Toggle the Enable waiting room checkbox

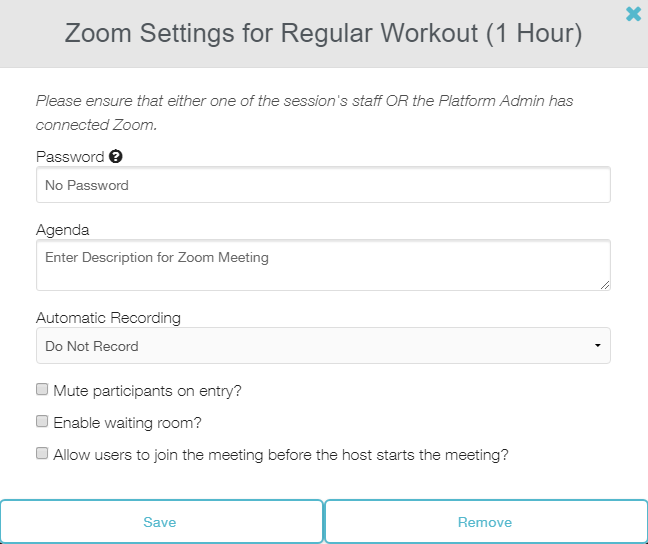pyautogui.click(x=42, y=422)
